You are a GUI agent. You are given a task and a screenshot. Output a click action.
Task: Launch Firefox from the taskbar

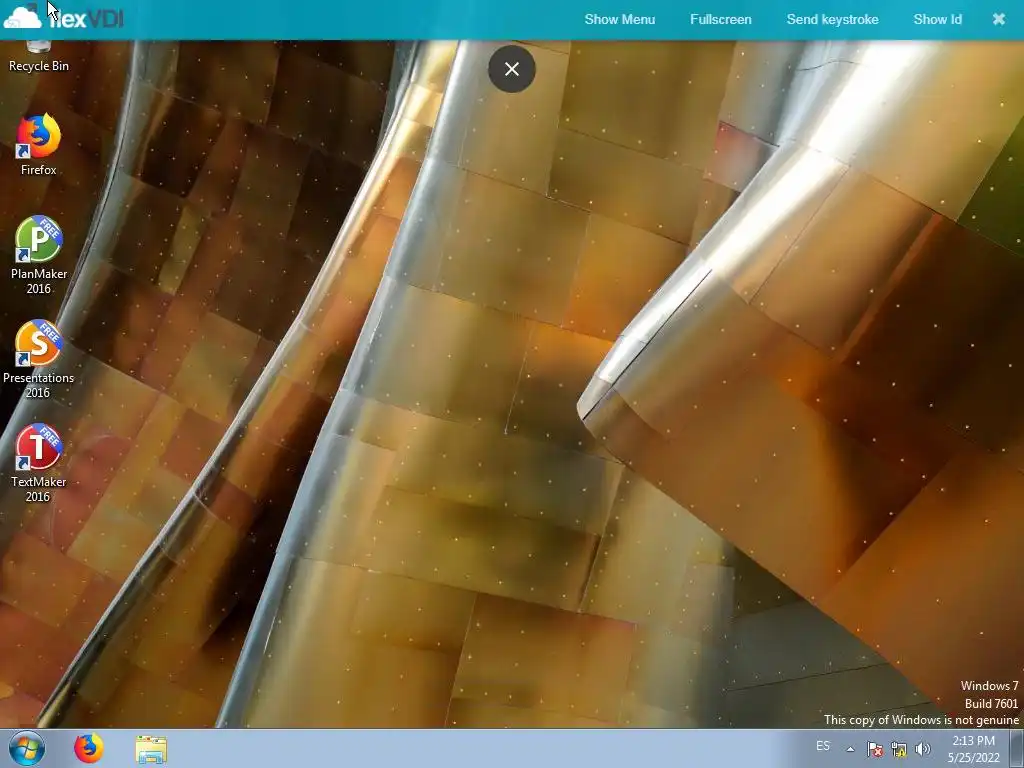click(x=89, y=748)
